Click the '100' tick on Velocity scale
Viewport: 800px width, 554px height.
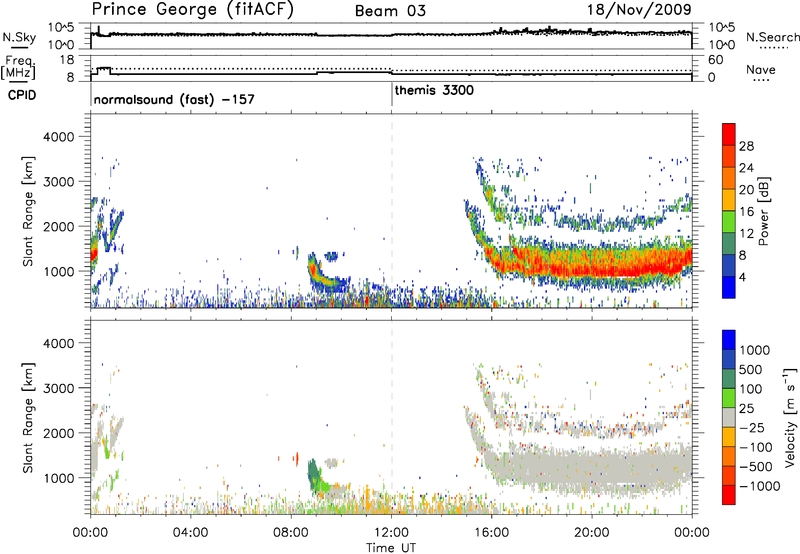pyautogui.click(x=751, y=389)
